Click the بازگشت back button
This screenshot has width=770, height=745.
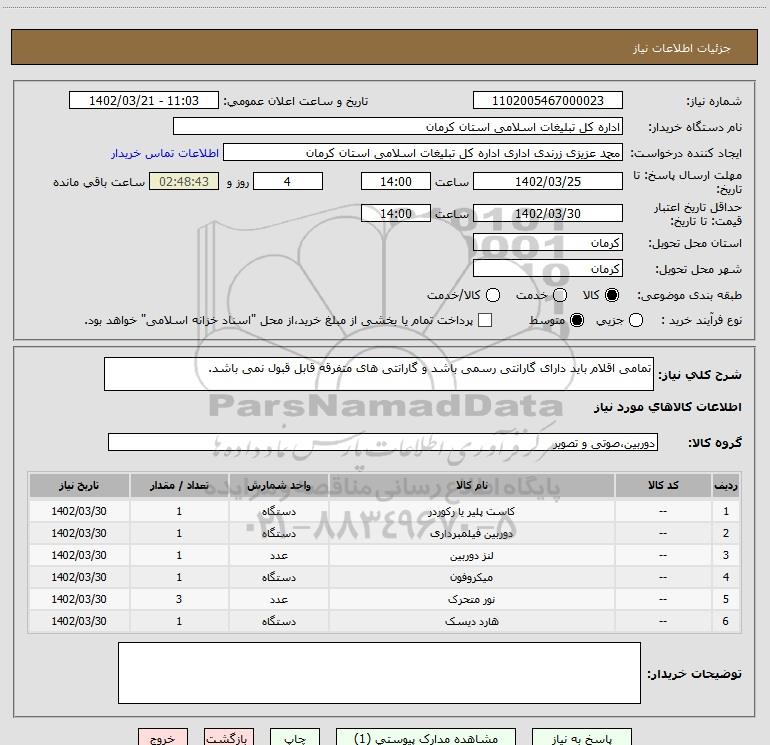click(x=229, y=738)
